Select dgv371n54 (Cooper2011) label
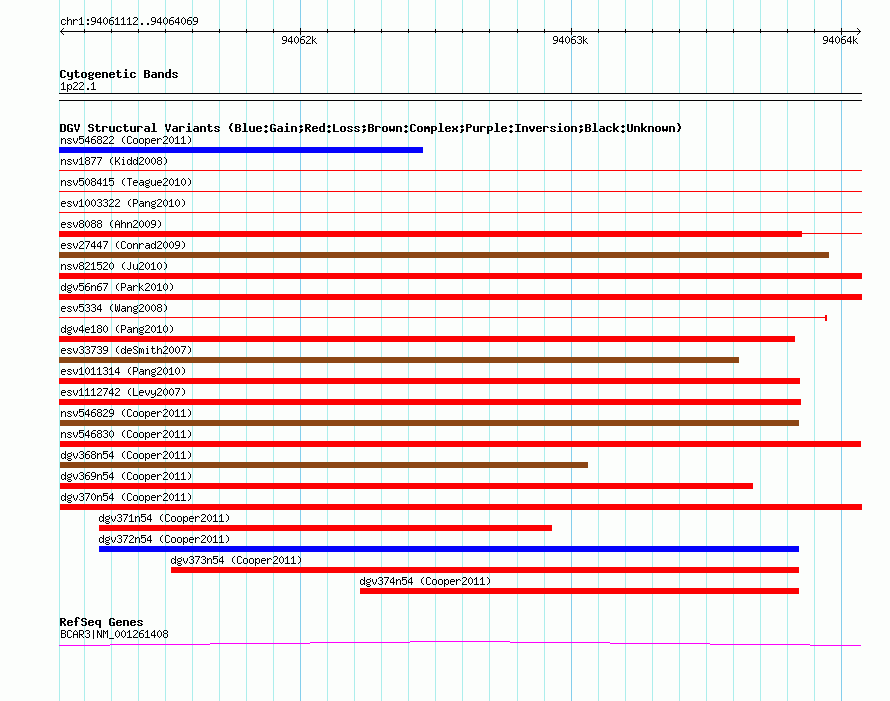 click(164, 518)
